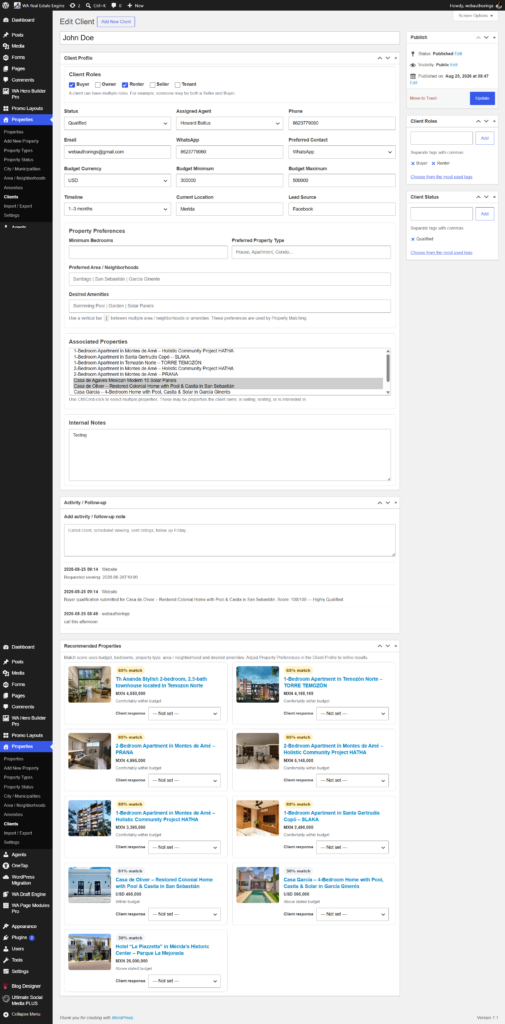Screen dimensions: 505x1024
Task: Collapse the admin menu with Collapse Menu
Action: tap(26, 1014)
